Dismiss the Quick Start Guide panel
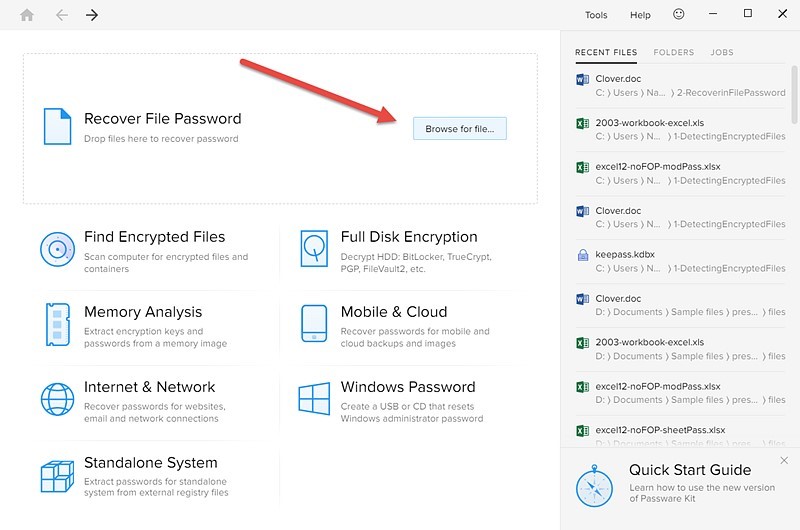The width and height of the screenshot is (800, 530). [x=784, y=461]
